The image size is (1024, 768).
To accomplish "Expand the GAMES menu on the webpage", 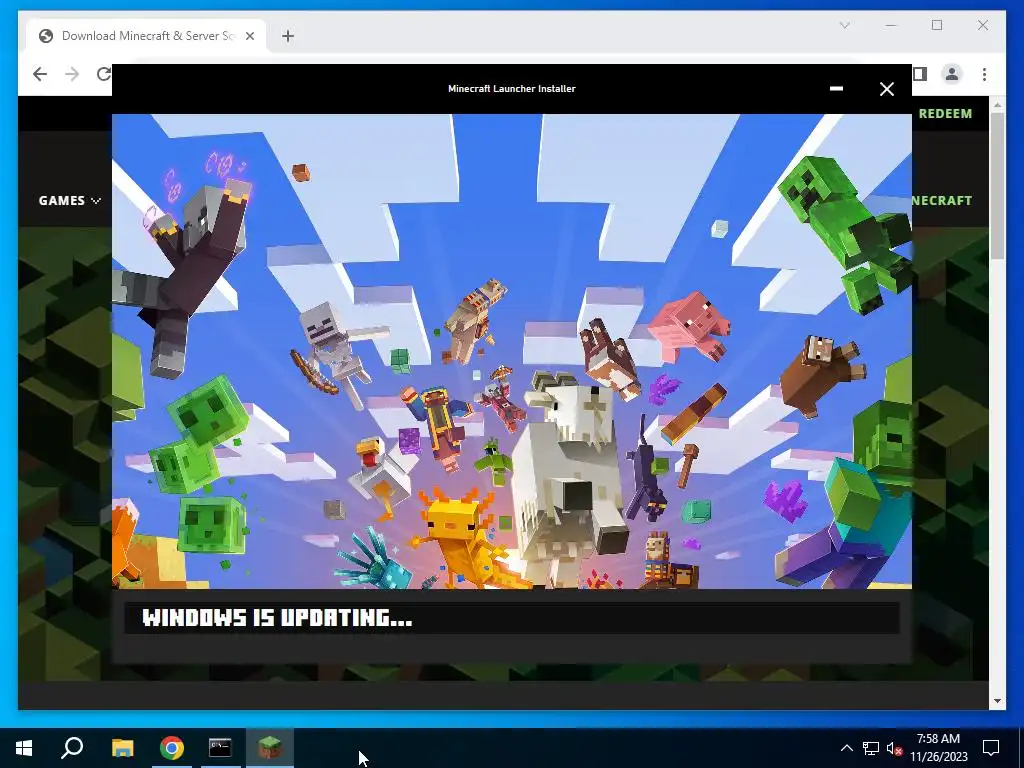I will (x=69, y=200).
